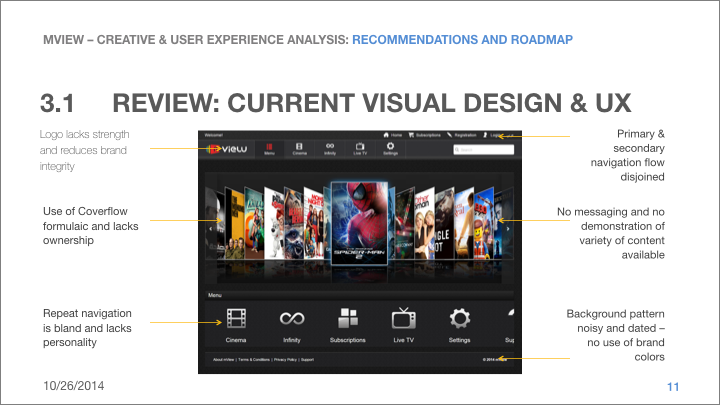
Task: Click the Registration link in top bar
Action: click(x=463, y=134)
